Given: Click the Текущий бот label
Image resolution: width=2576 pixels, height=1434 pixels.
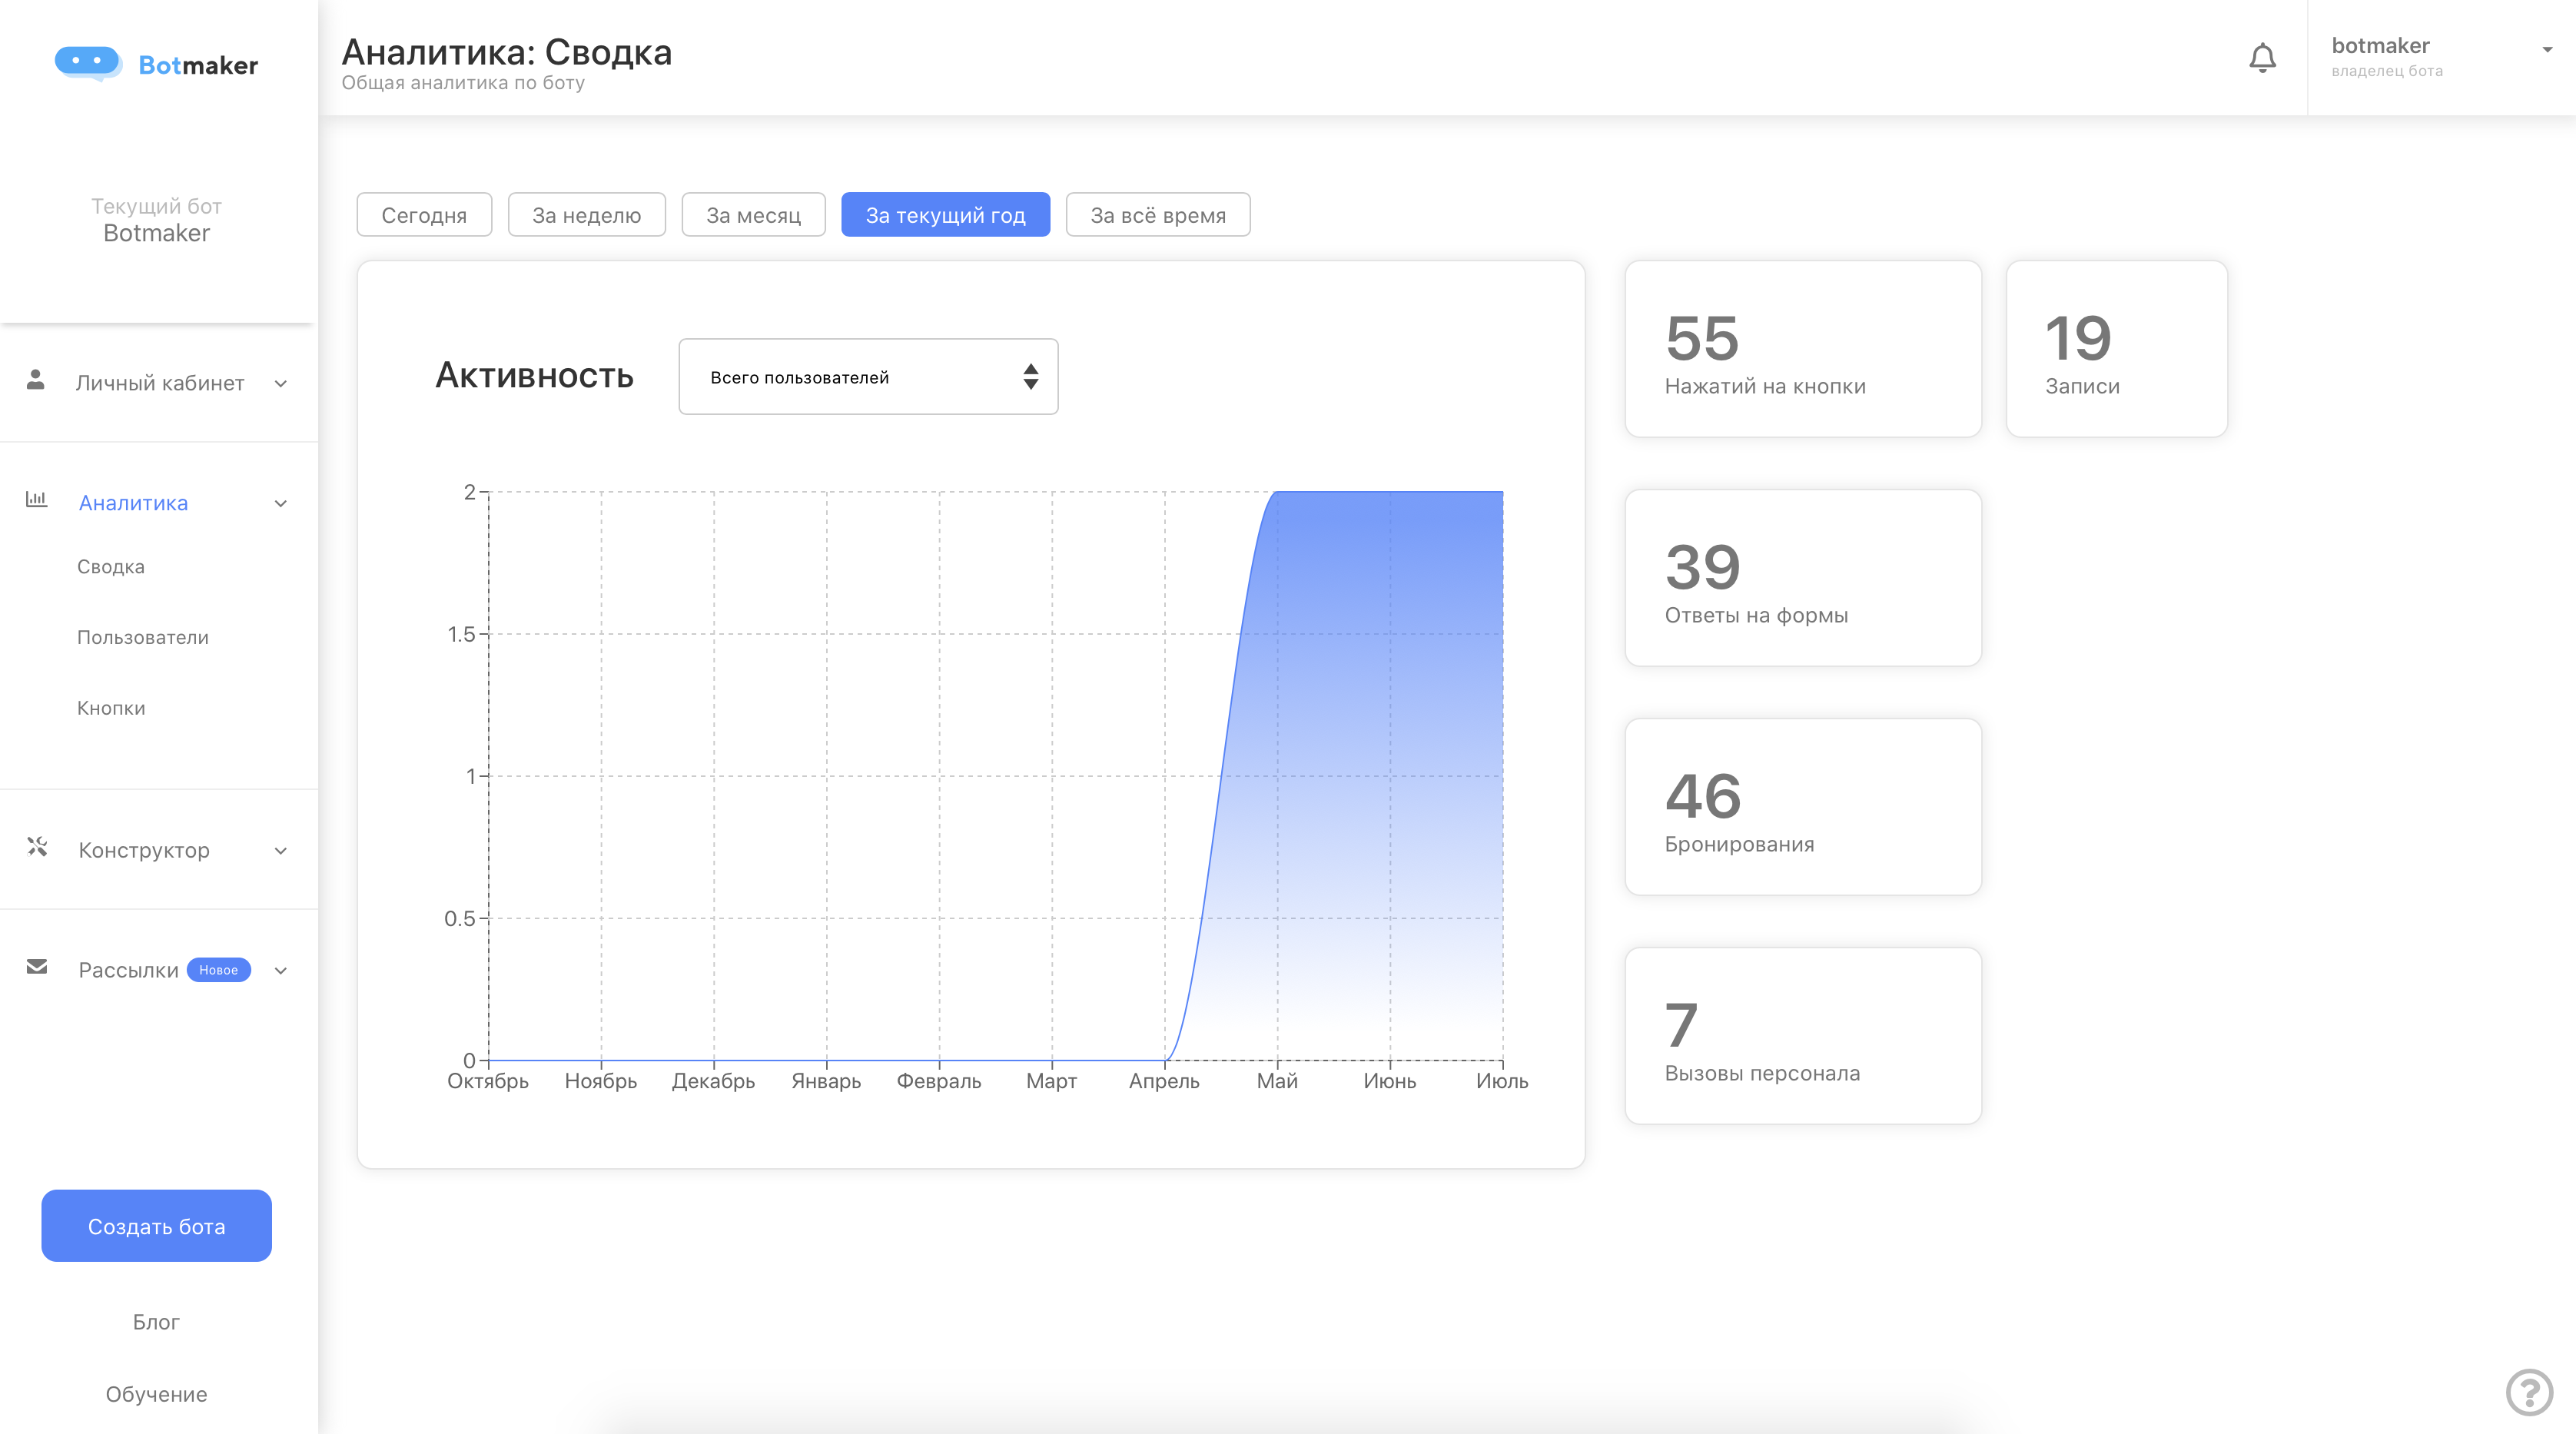Looking at the screenshot, I should (x=156, y=207).
